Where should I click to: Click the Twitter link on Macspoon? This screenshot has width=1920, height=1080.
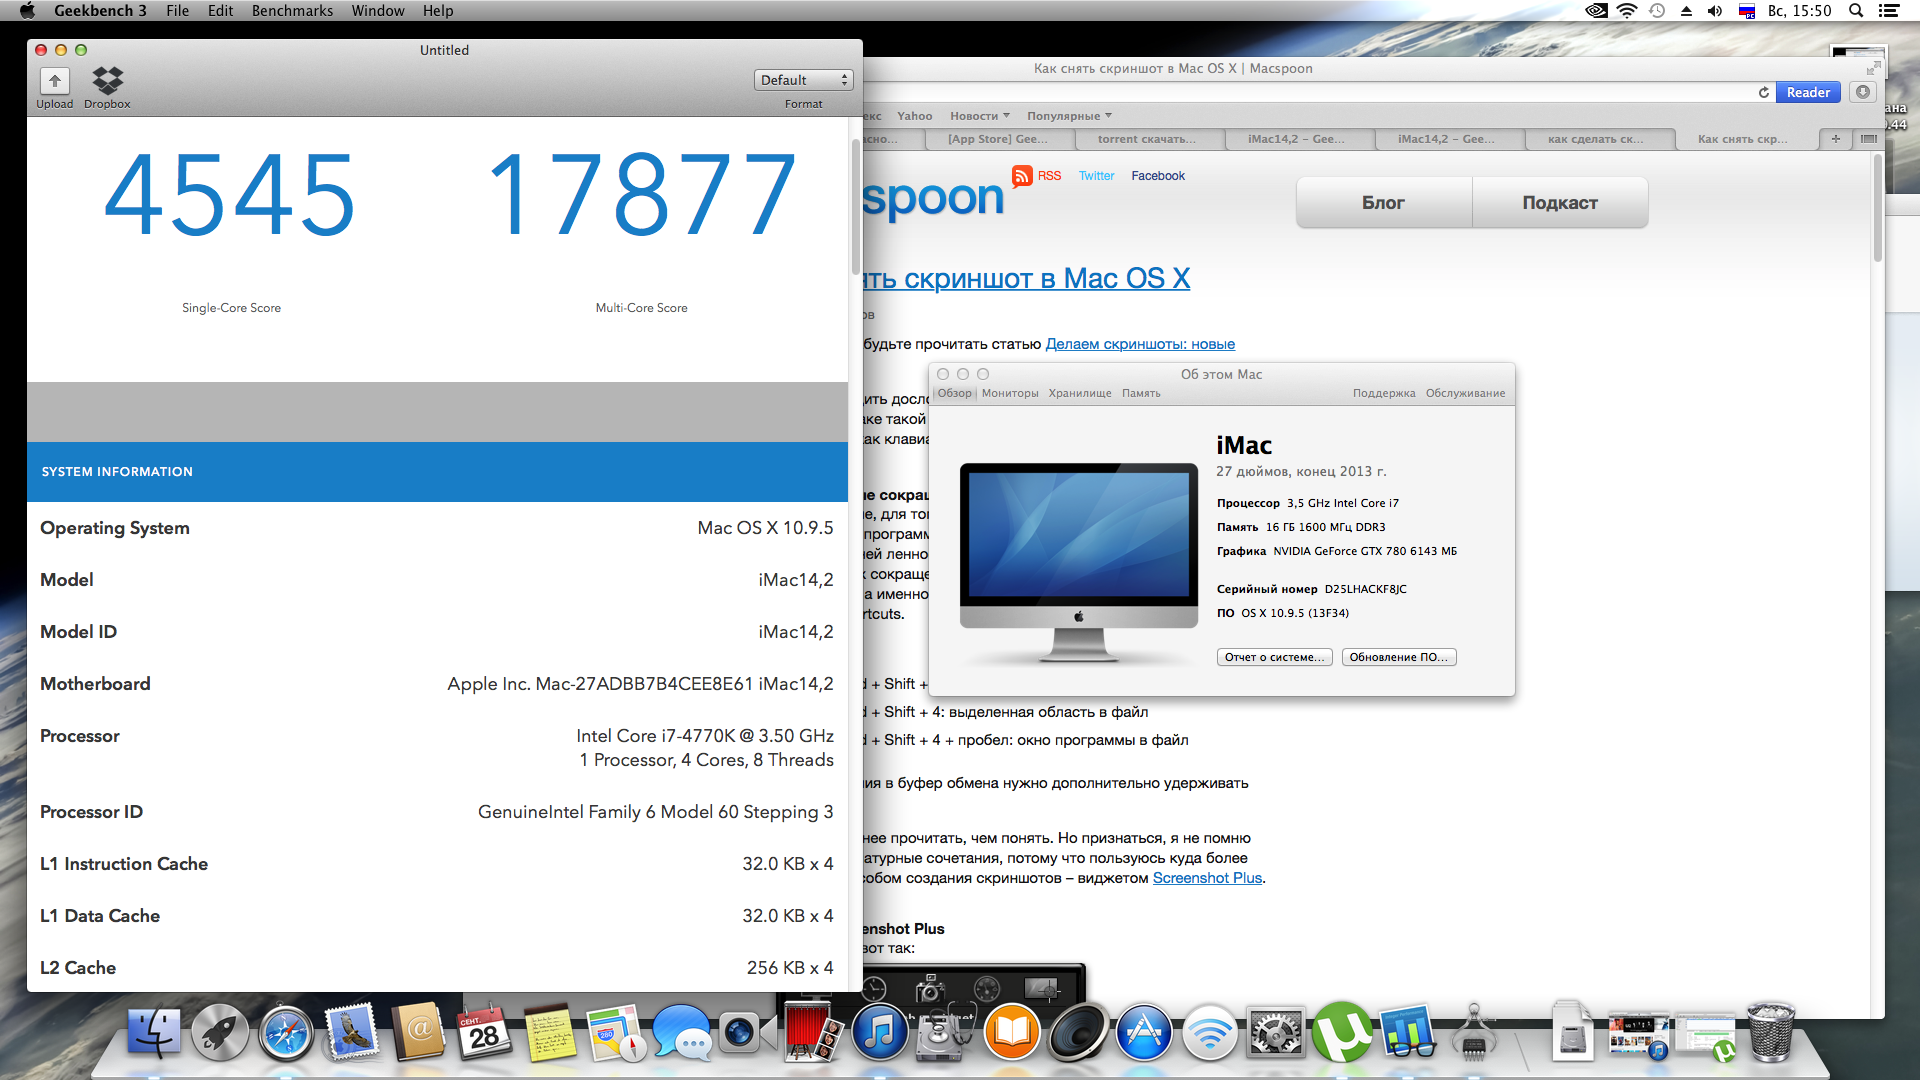pyautogui.click(x=1096, y=176)
